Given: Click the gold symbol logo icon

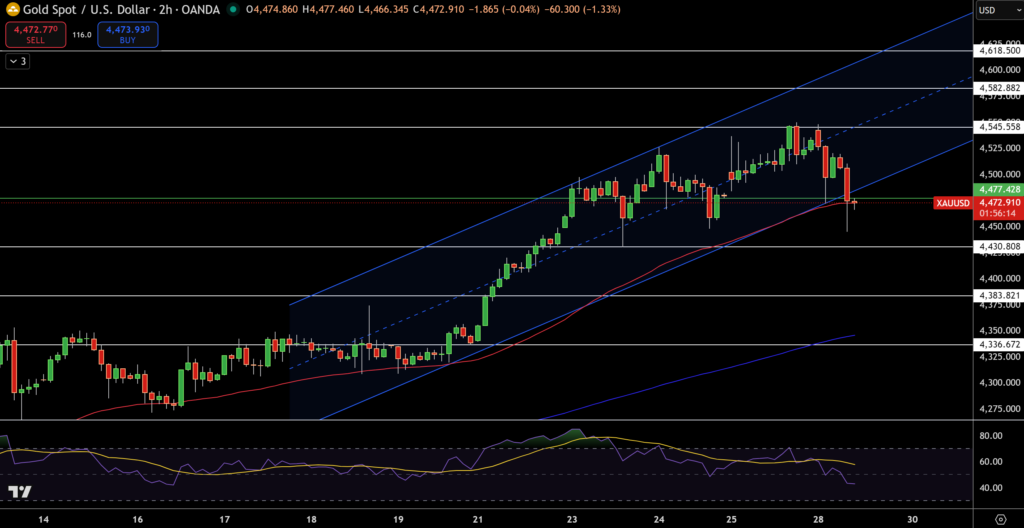Looking at the screenshot, I should [x=11, y=10].
